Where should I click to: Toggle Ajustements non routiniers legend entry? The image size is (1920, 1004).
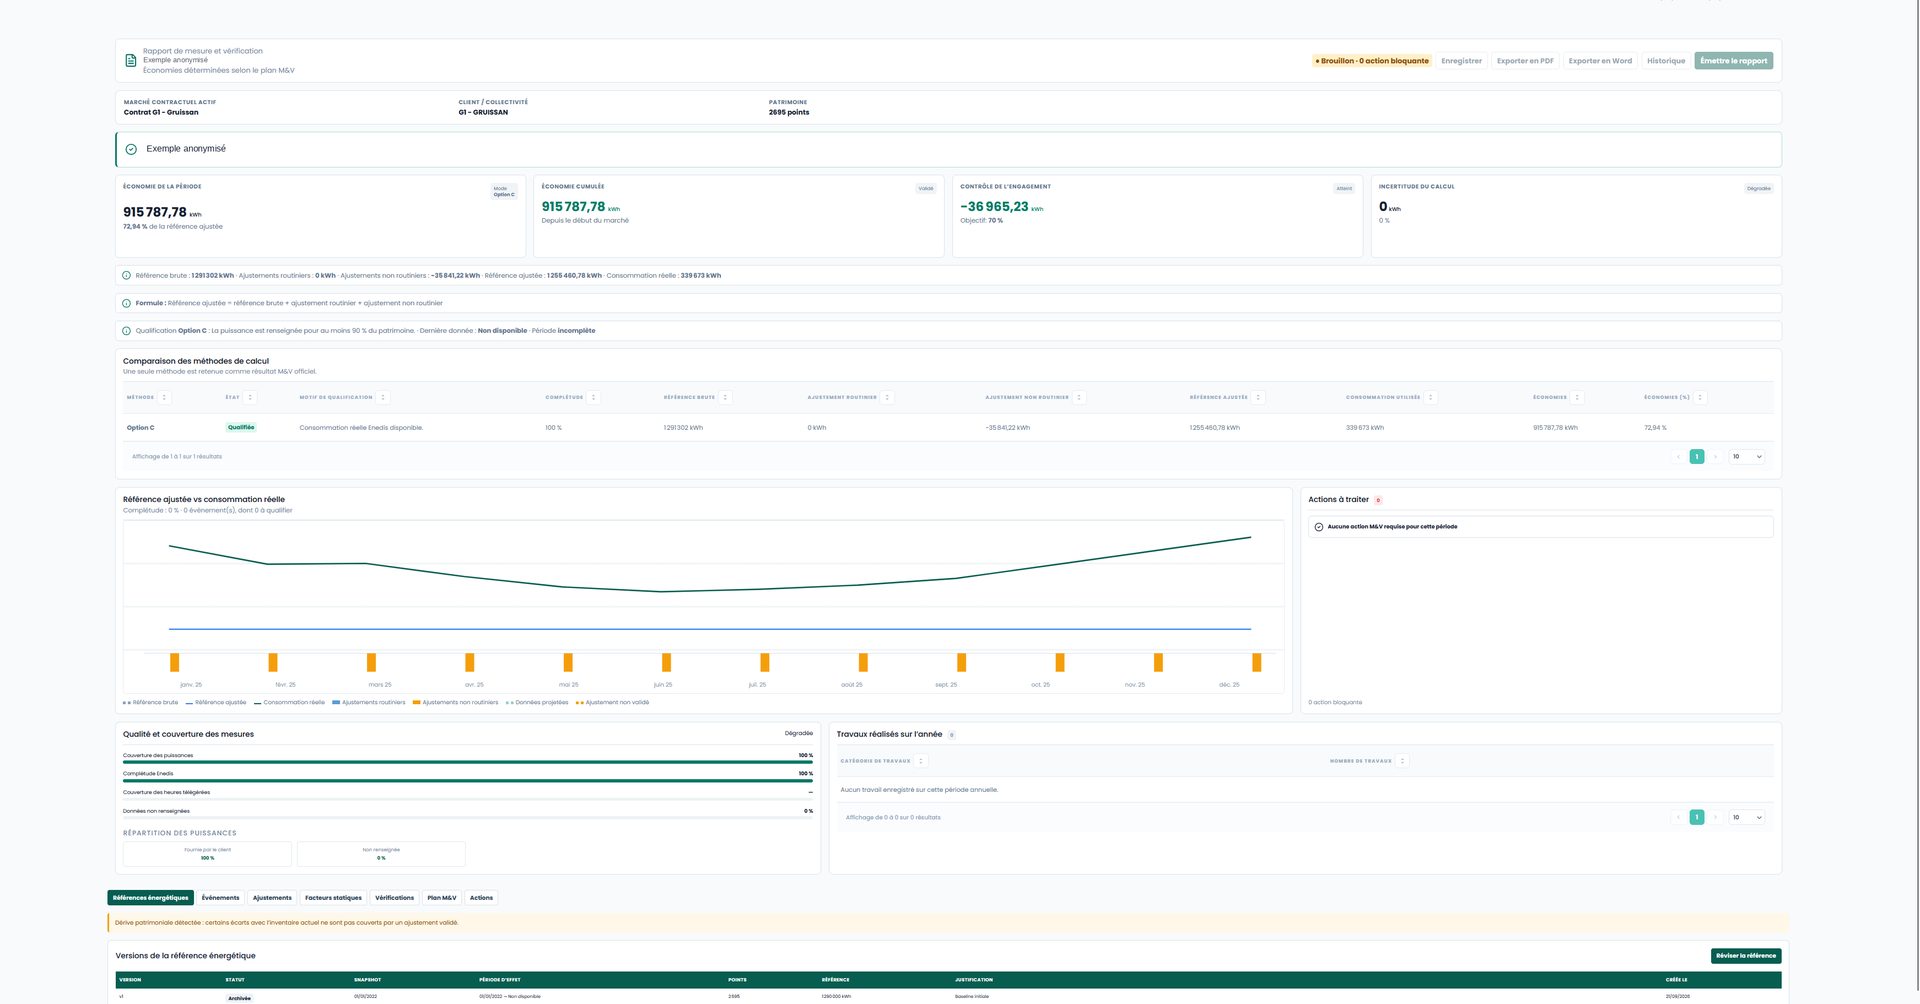pos(456,703)
